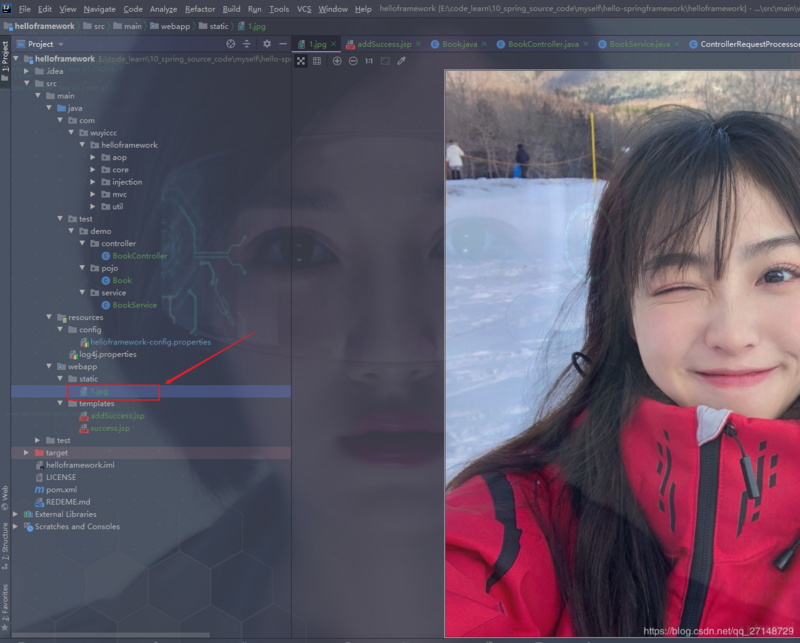Click the Zoom Out icon above the image

(353, 63)
